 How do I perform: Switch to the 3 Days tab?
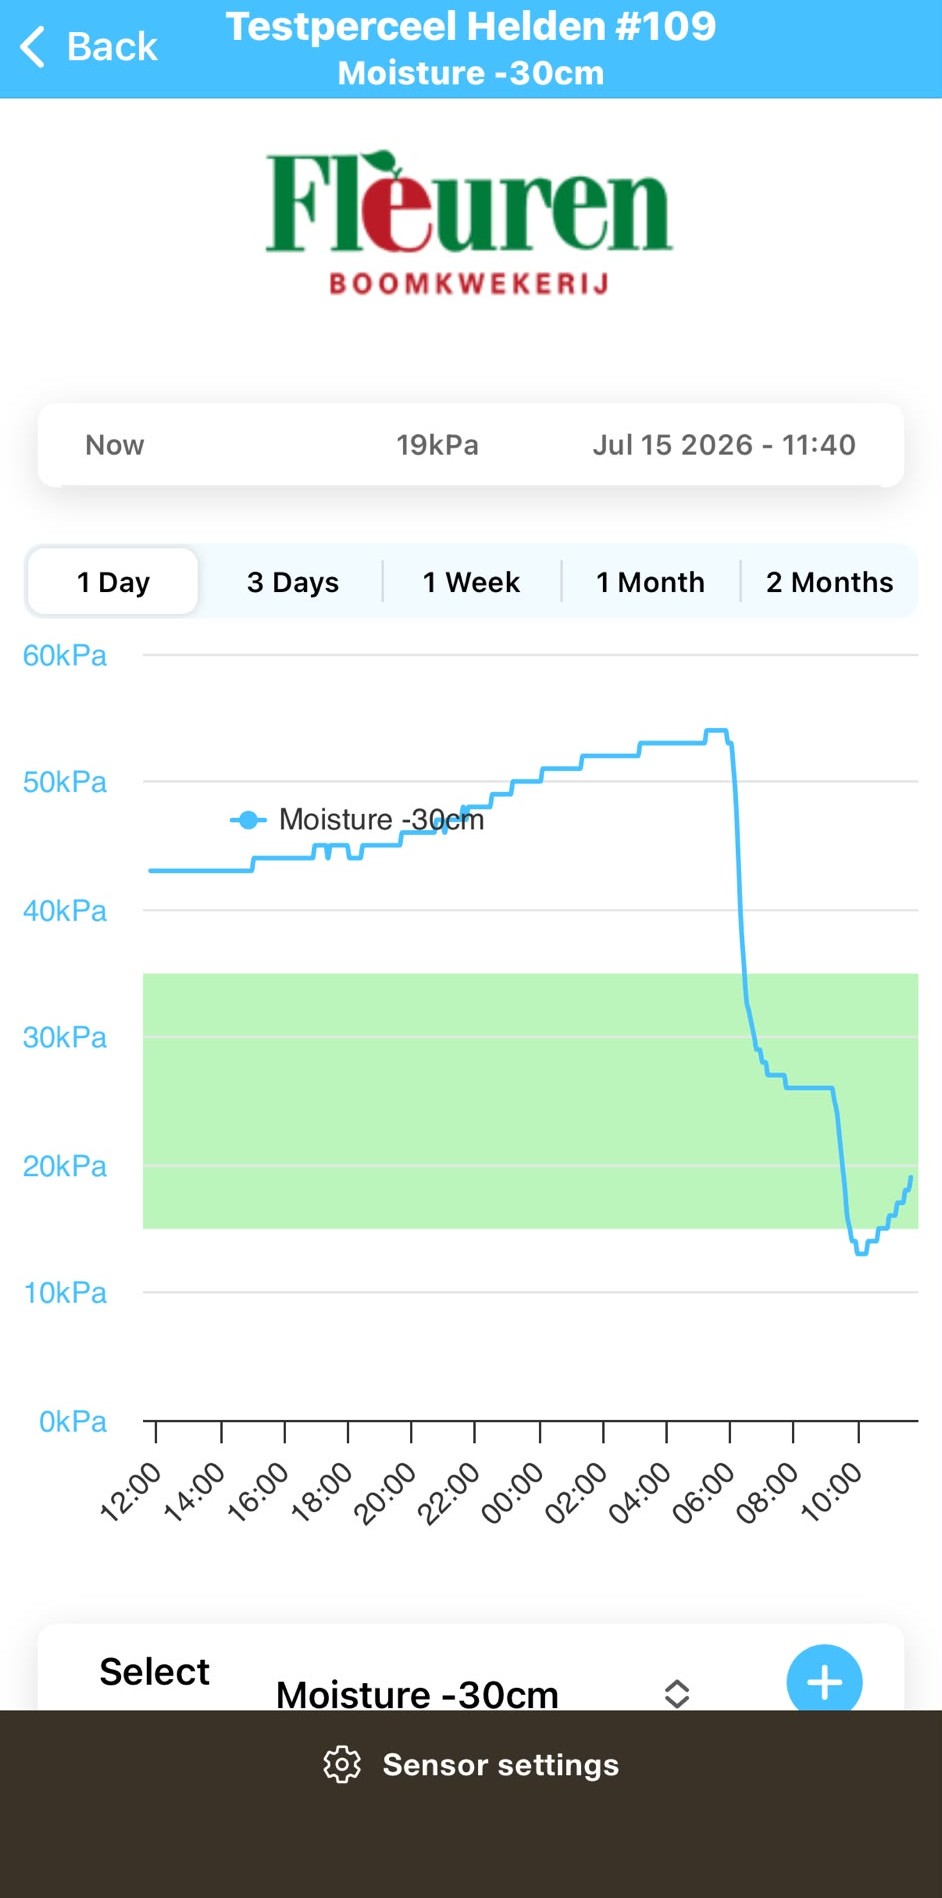(x=293, y=582)
